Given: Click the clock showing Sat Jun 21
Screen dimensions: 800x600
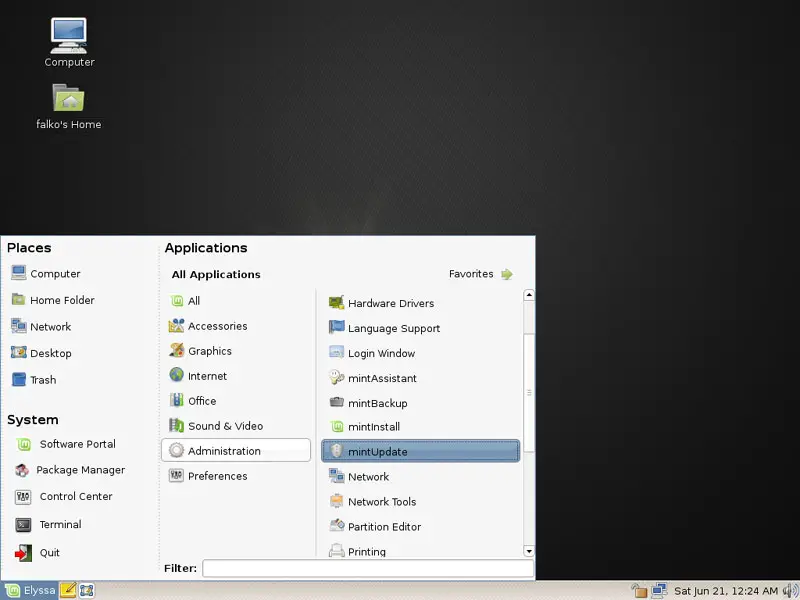Looking at the screenshot, I should click(726, 591).
